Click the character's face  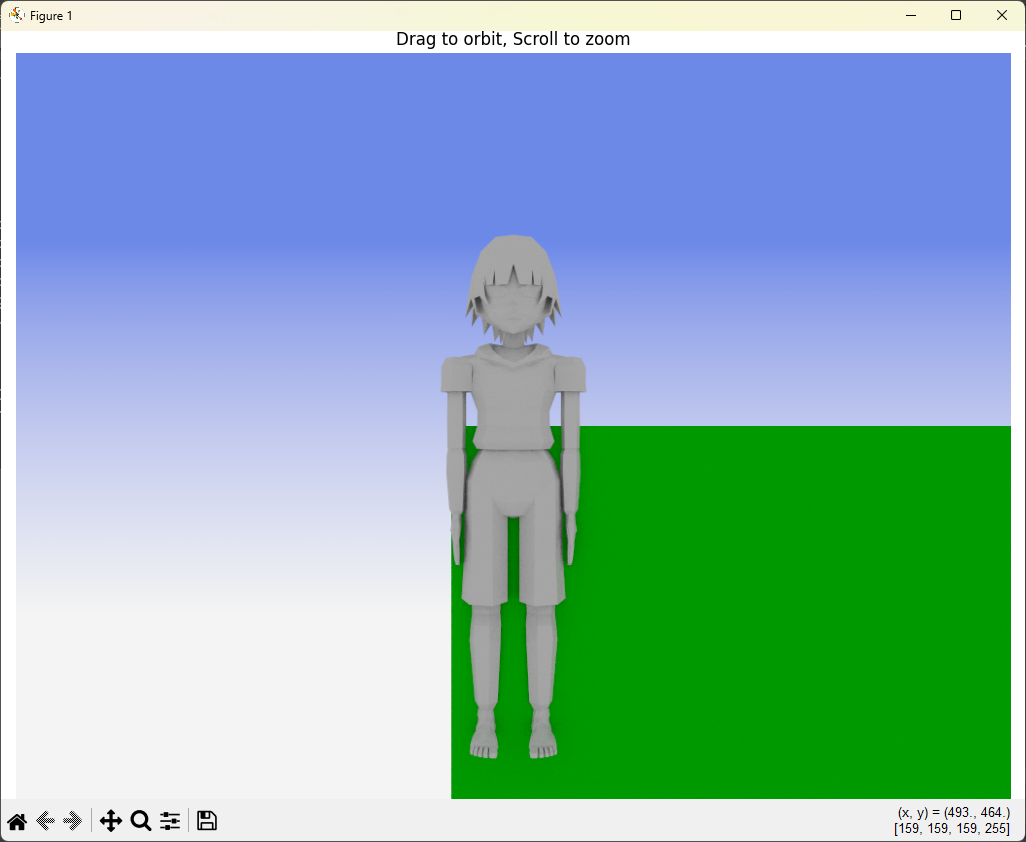(513, 310)
